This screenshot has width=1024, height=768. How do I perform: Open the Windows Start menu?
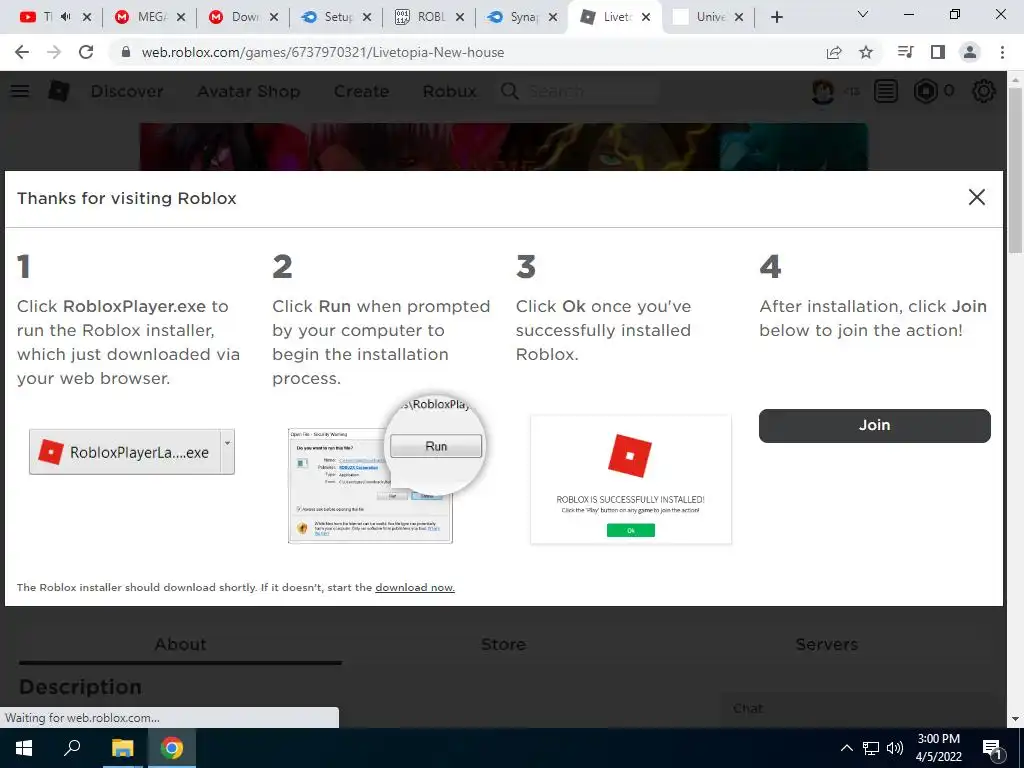(24, 748)
